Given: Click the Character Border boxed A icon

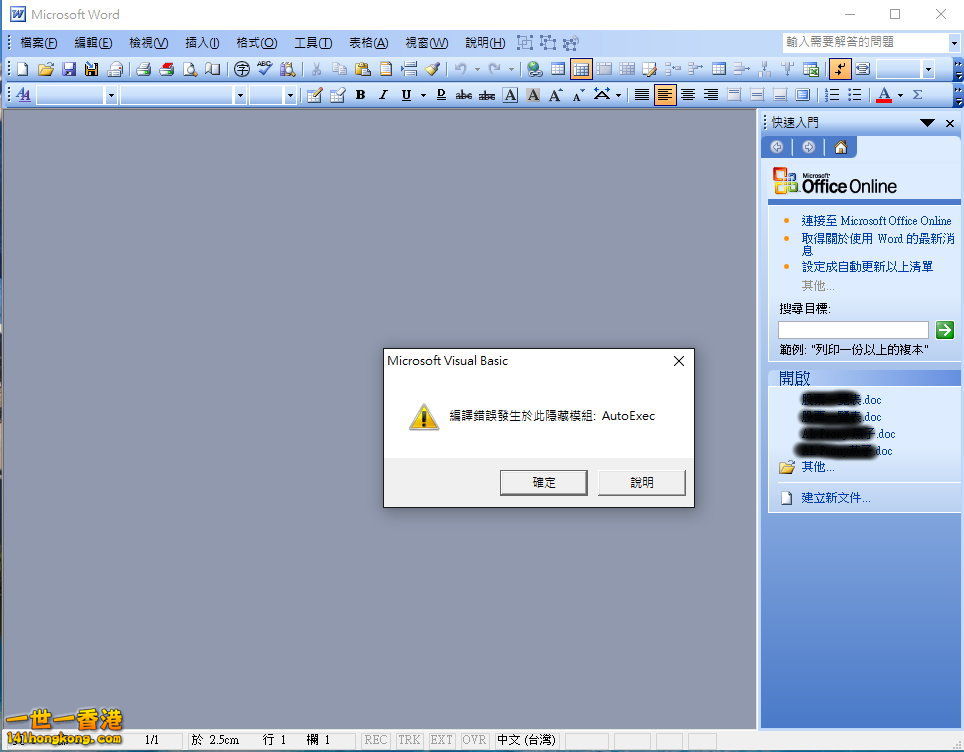Looking at the screenshot, I should pos(510,95).
